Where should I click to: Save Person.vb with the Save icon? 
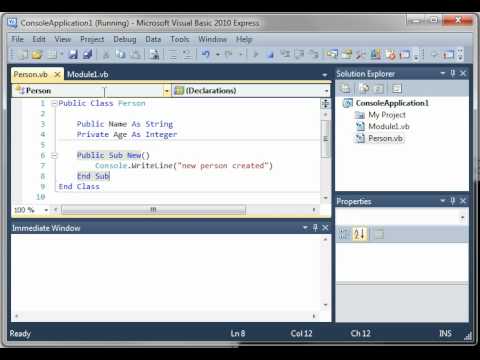73,54
